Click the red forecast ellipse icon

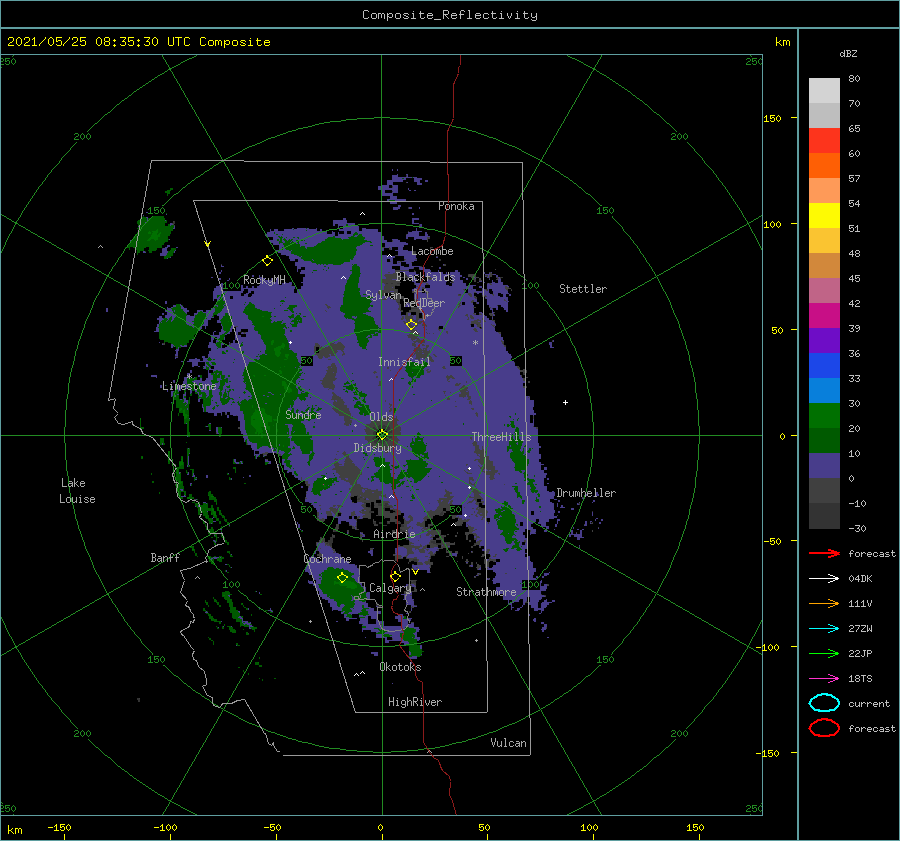(824, 728)
